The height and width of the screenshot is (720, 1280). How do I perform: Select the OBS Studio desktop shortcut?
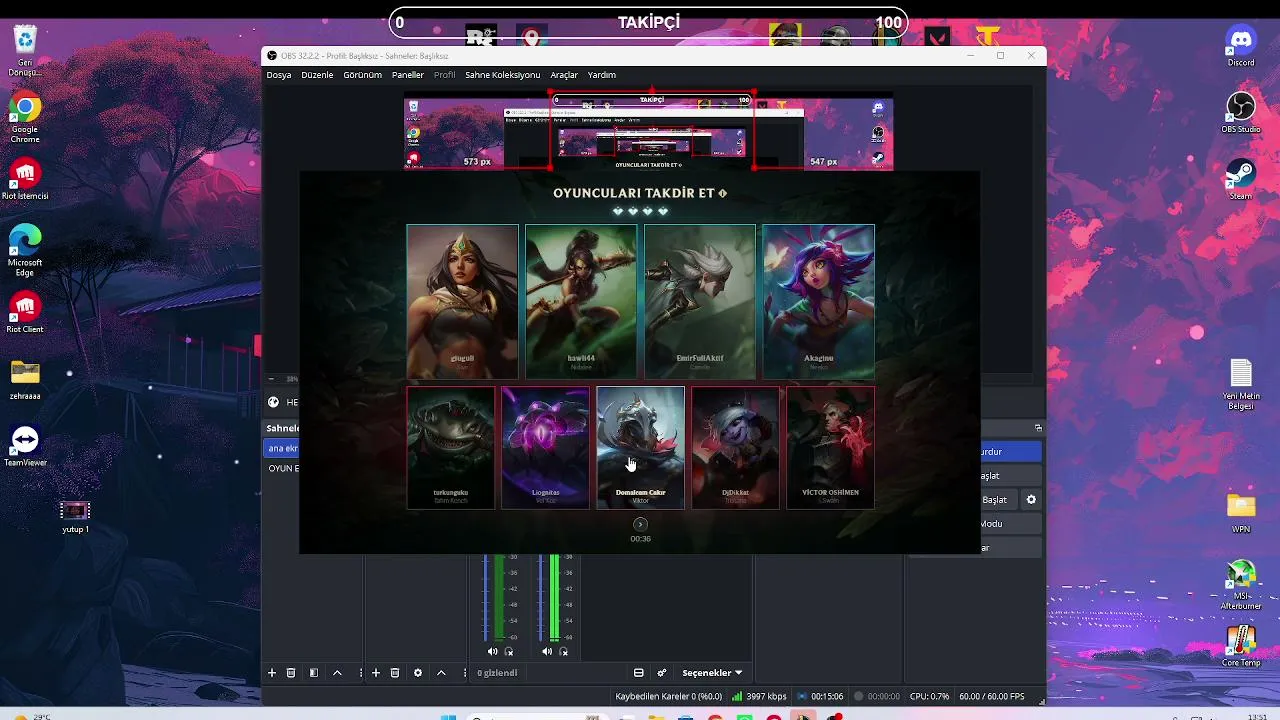click(x=1241, y=112)
